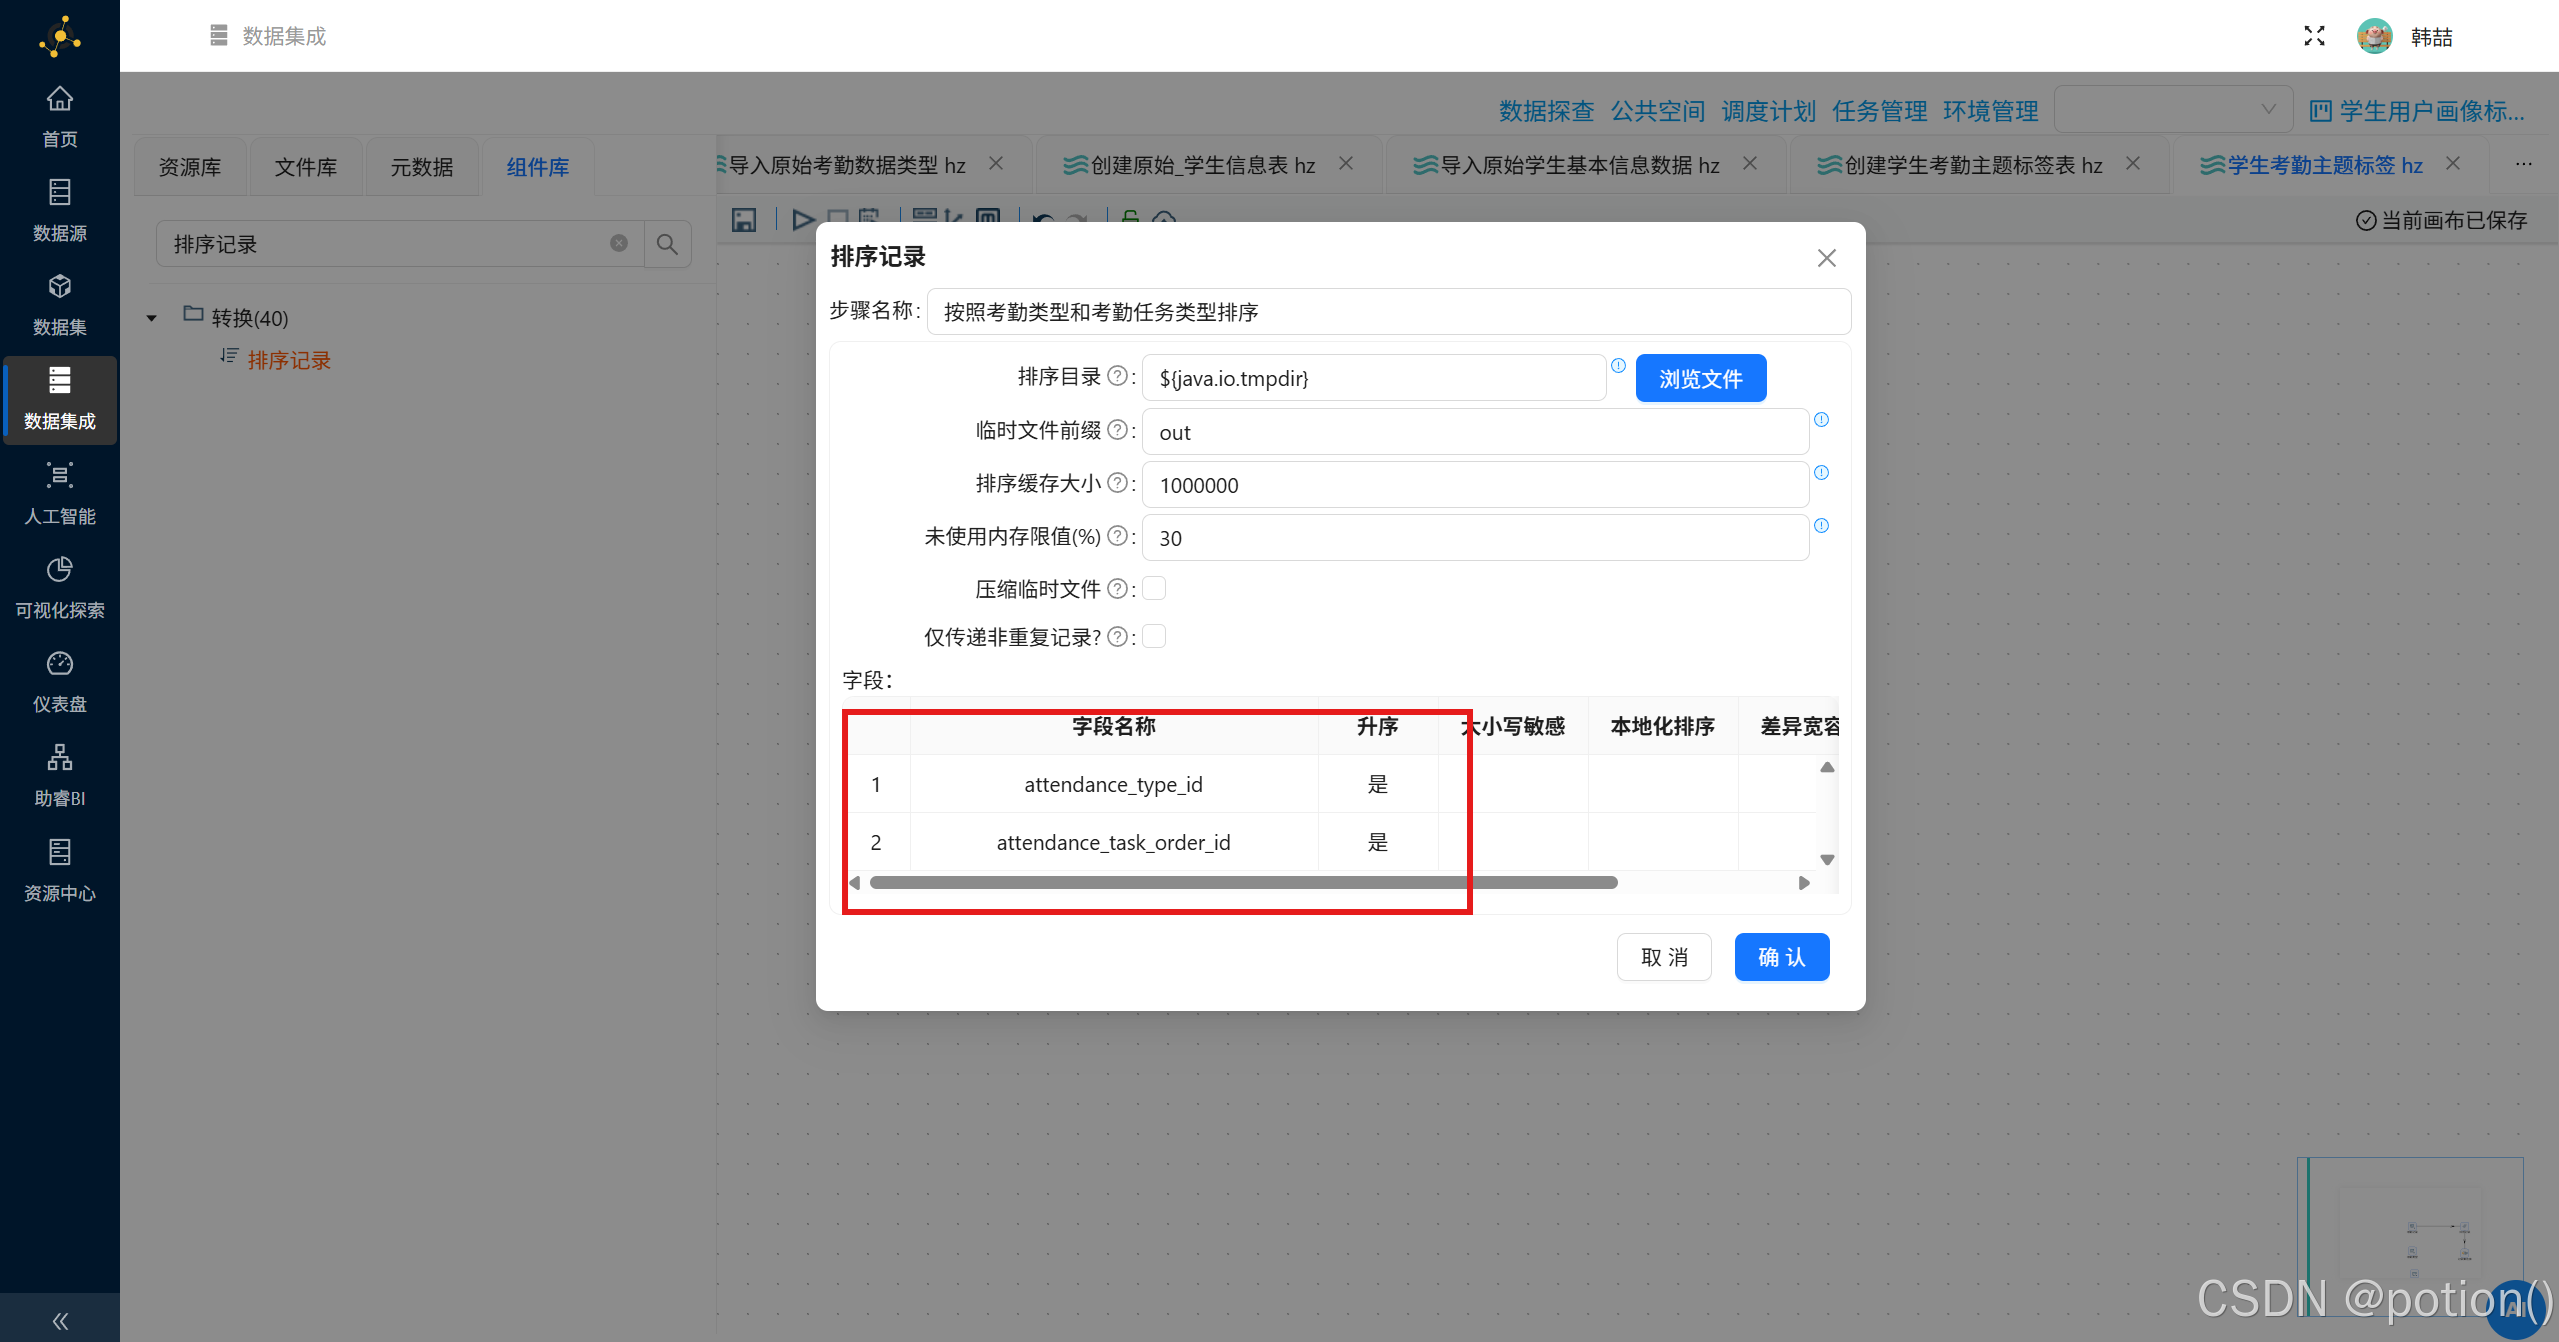This screenshot has width=2559, height=1342.
Task: Click blue info icon beside 排序目录 field
Action: click(1618, 366)
